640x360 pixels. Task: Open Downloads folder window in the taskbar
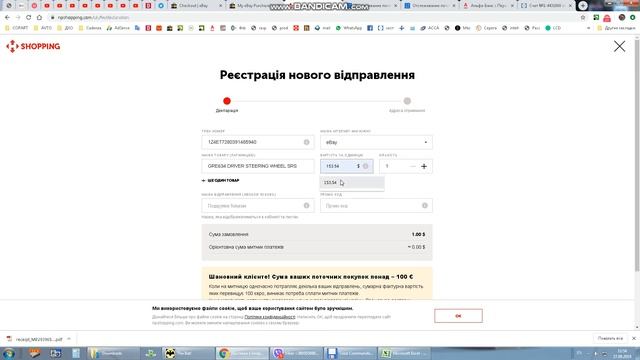tap(113, 353)
